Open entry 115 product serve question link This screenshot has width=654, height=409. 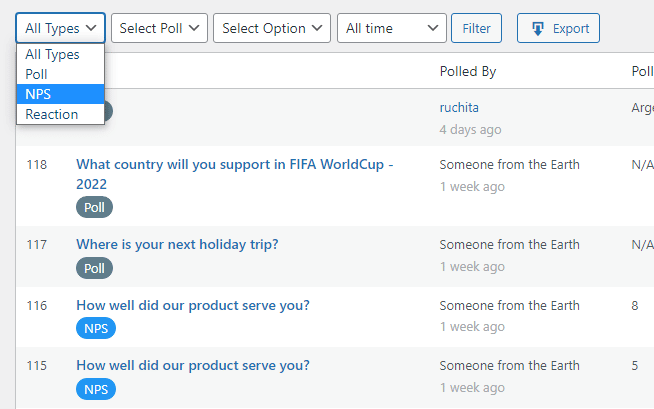point(193,366)
